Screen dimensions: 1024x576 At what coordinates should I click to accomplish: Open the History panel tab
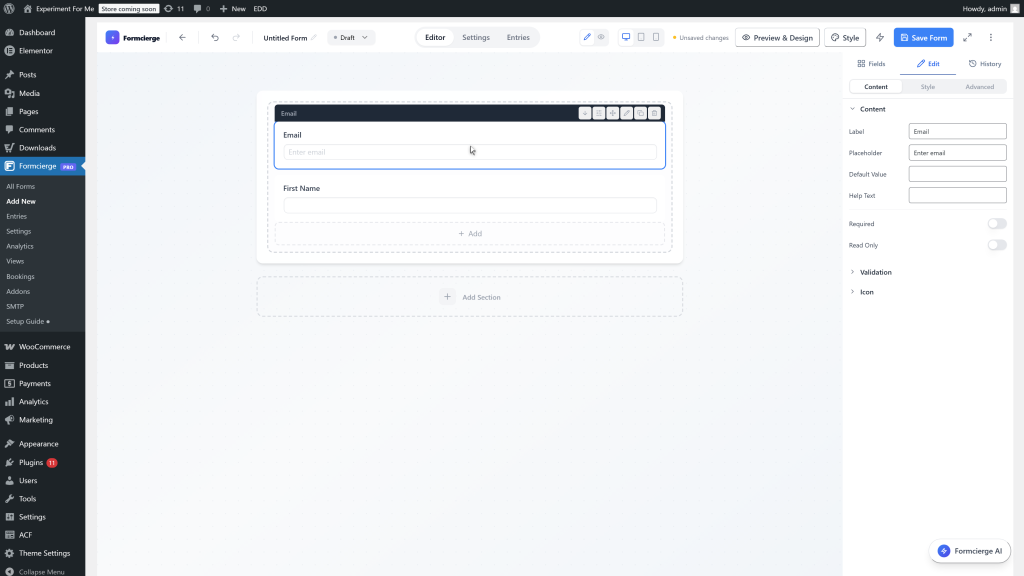[985, 63]
